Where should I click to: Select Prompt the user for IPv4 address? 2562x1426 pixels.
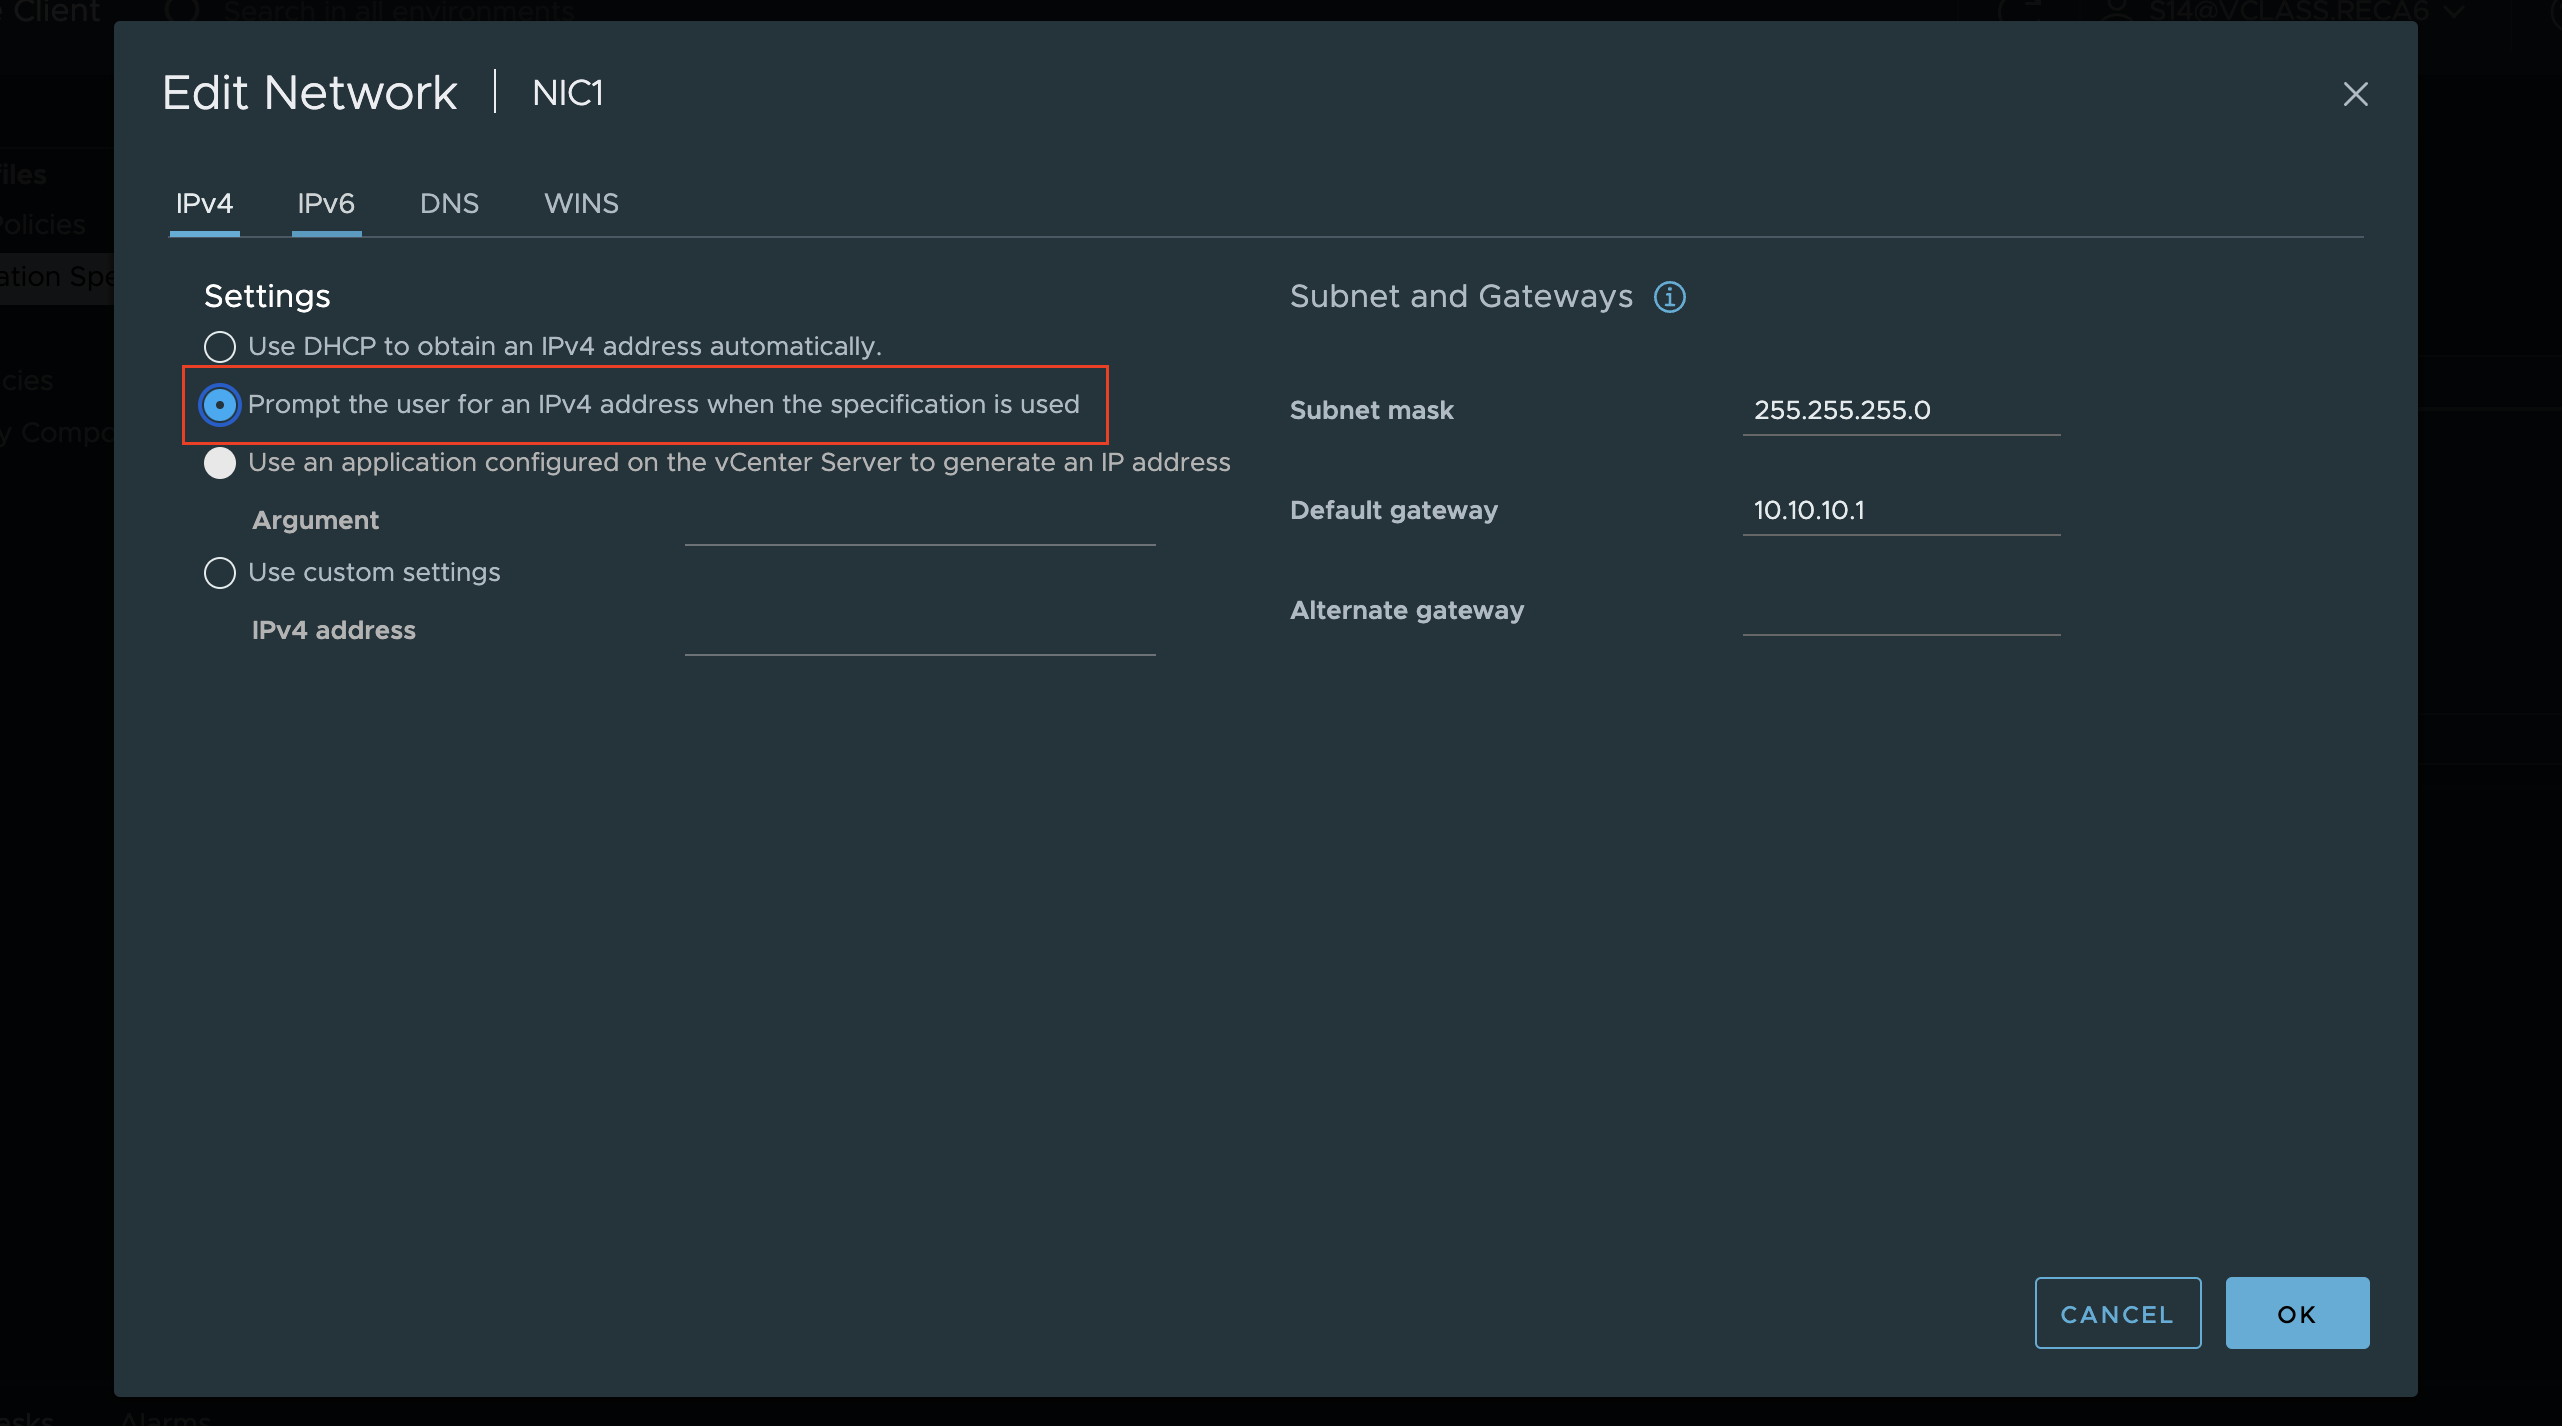point(220,405)
